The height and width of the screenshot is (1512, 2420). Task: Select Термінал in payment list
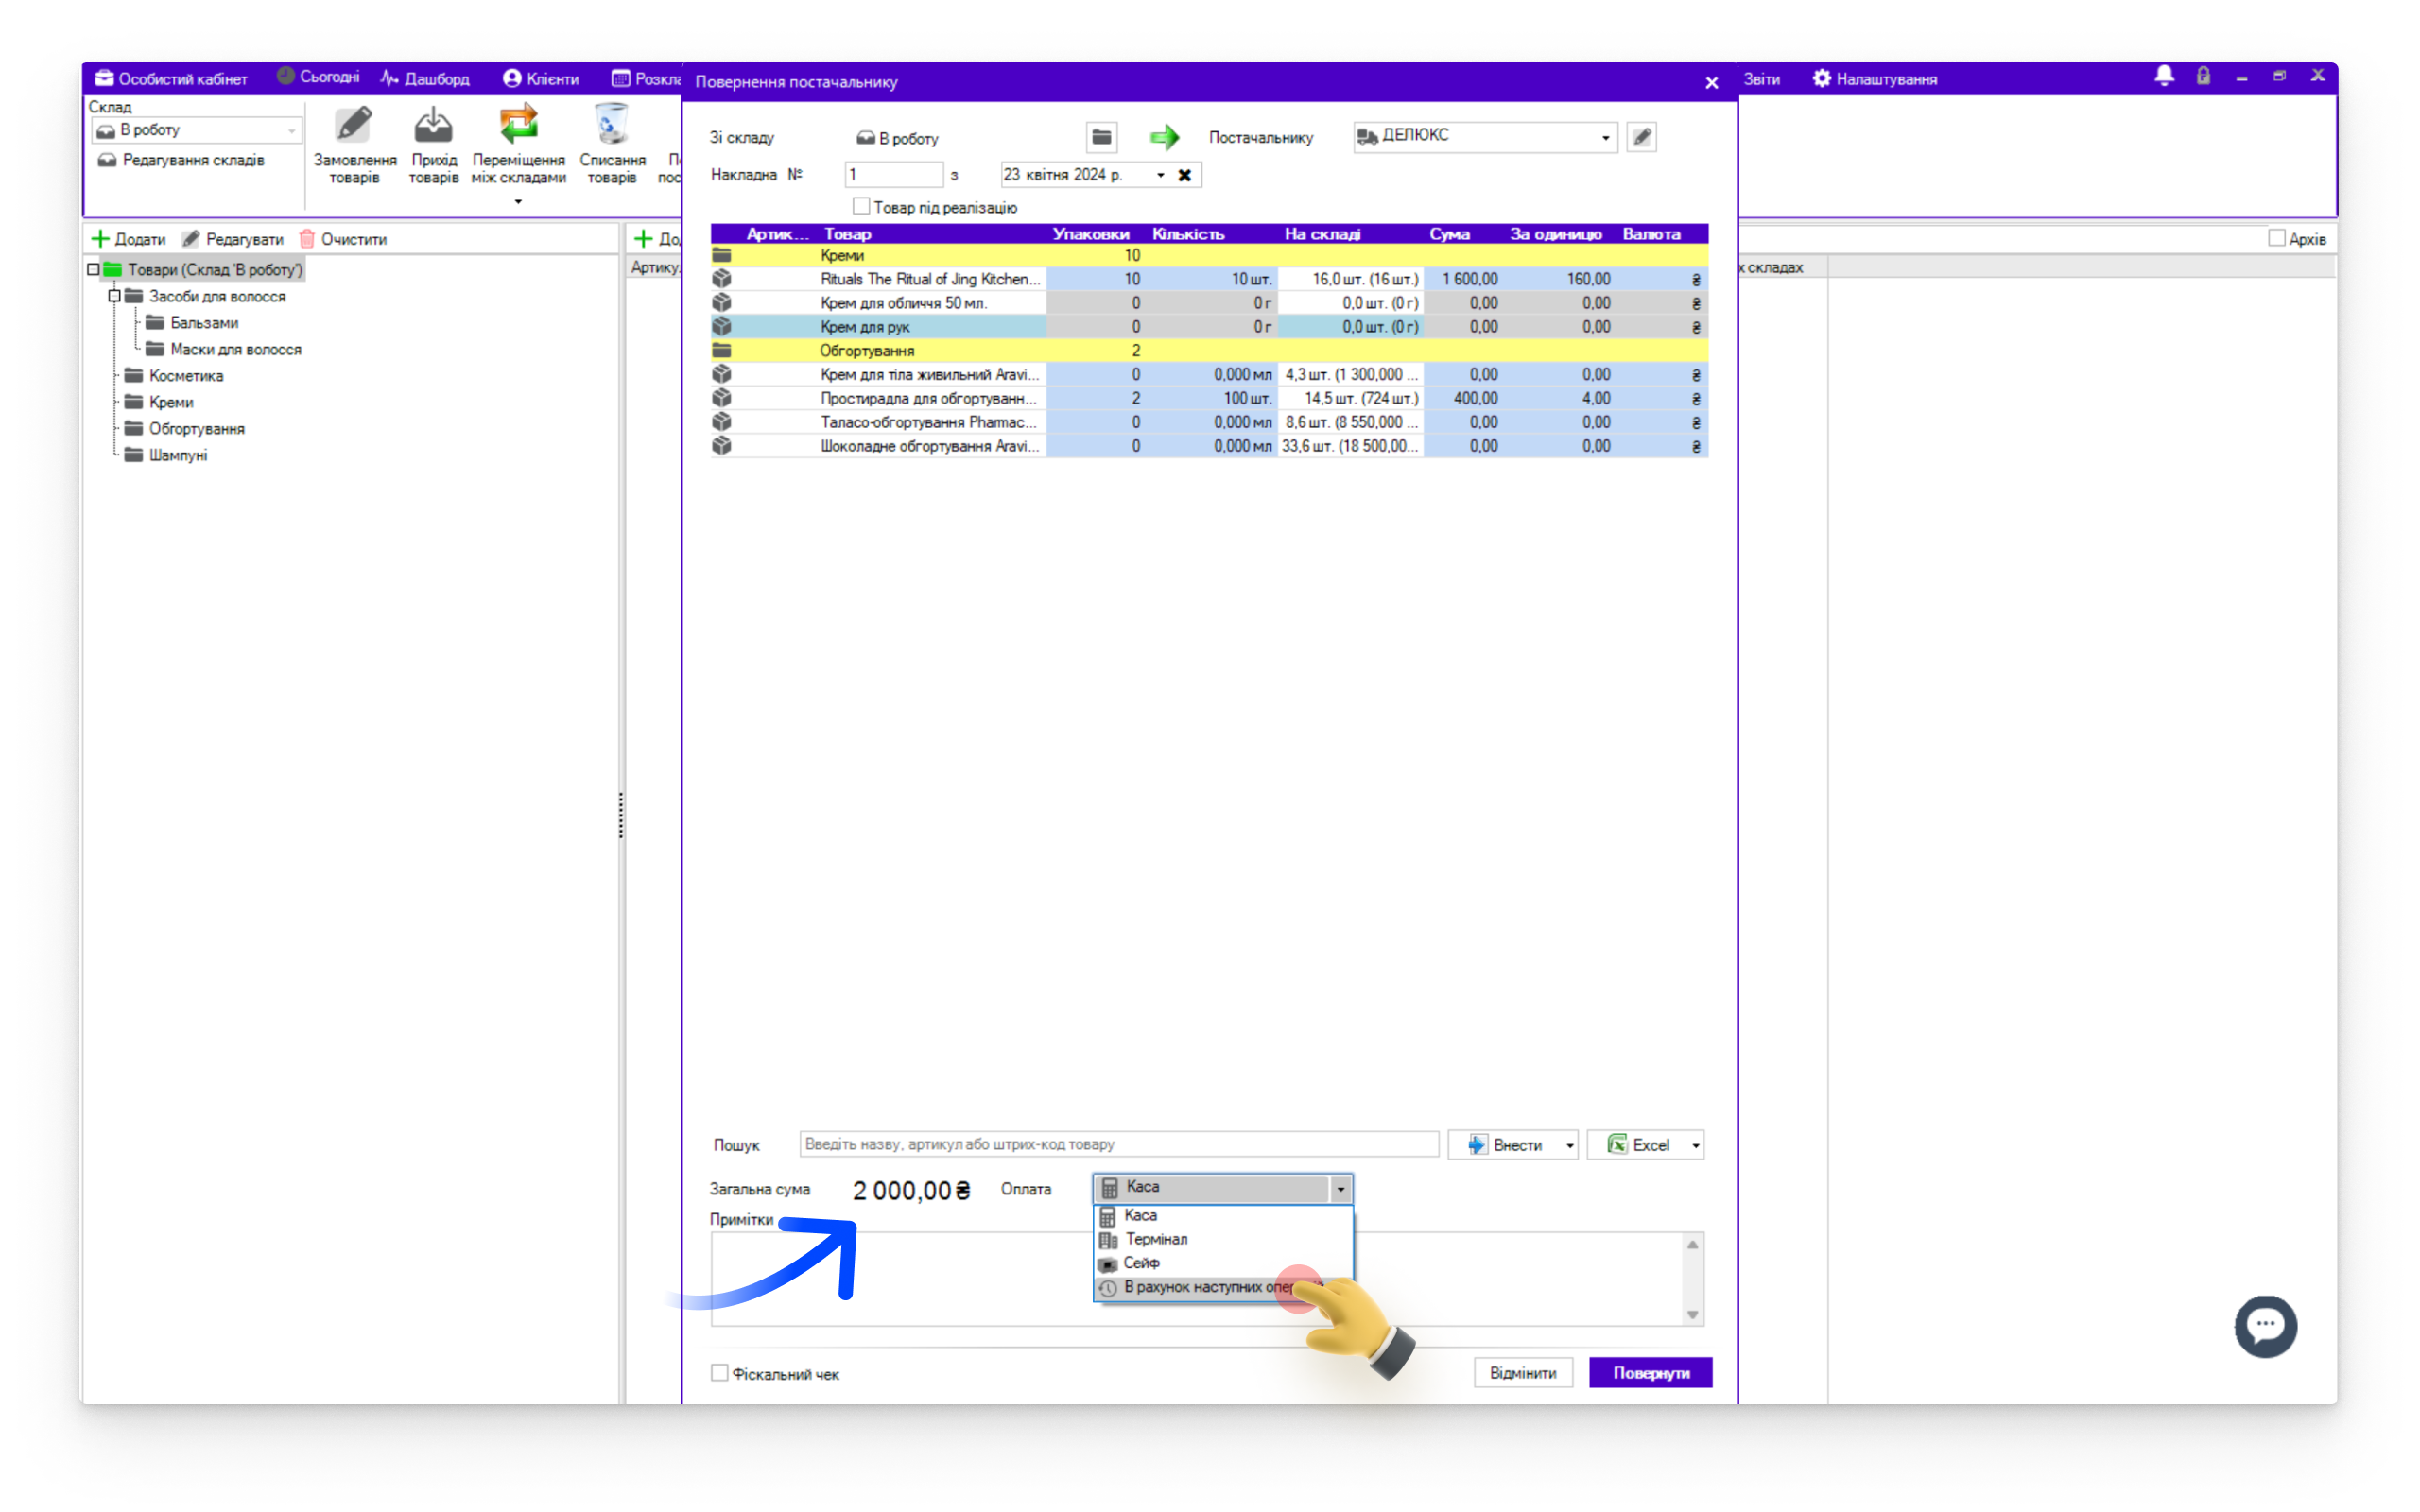[x=1223, y=1240]
